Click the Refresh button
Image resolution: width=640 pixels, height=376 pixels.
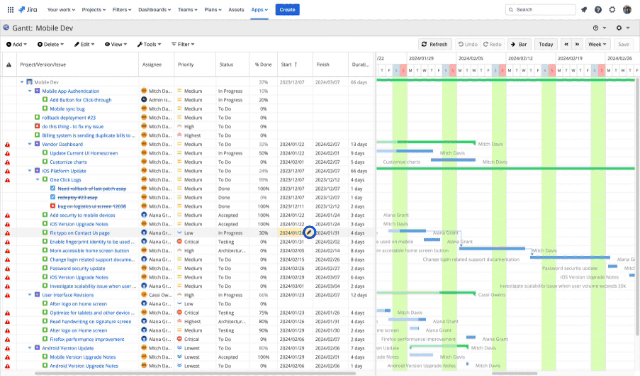(435, 44)
